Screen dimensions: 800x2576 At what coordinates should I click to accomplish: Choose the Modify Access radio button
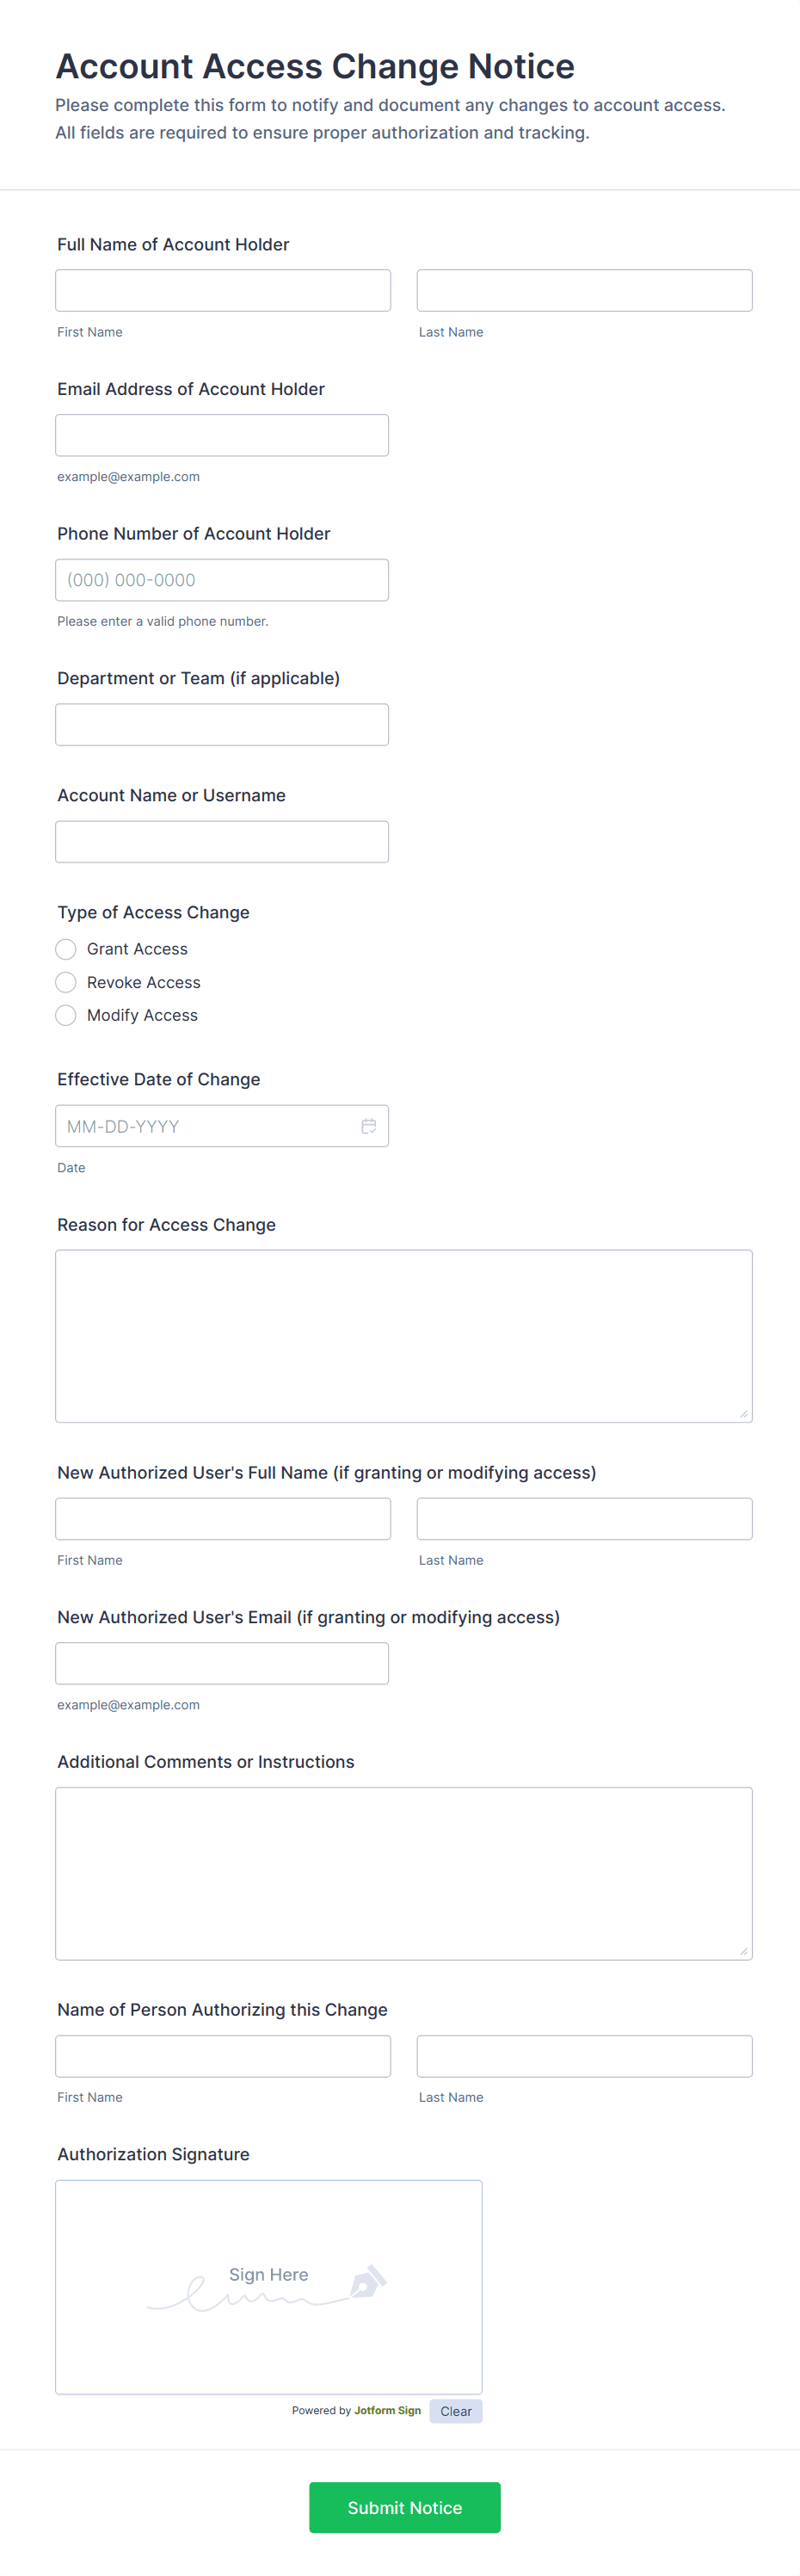click(x=66, y=1015)
